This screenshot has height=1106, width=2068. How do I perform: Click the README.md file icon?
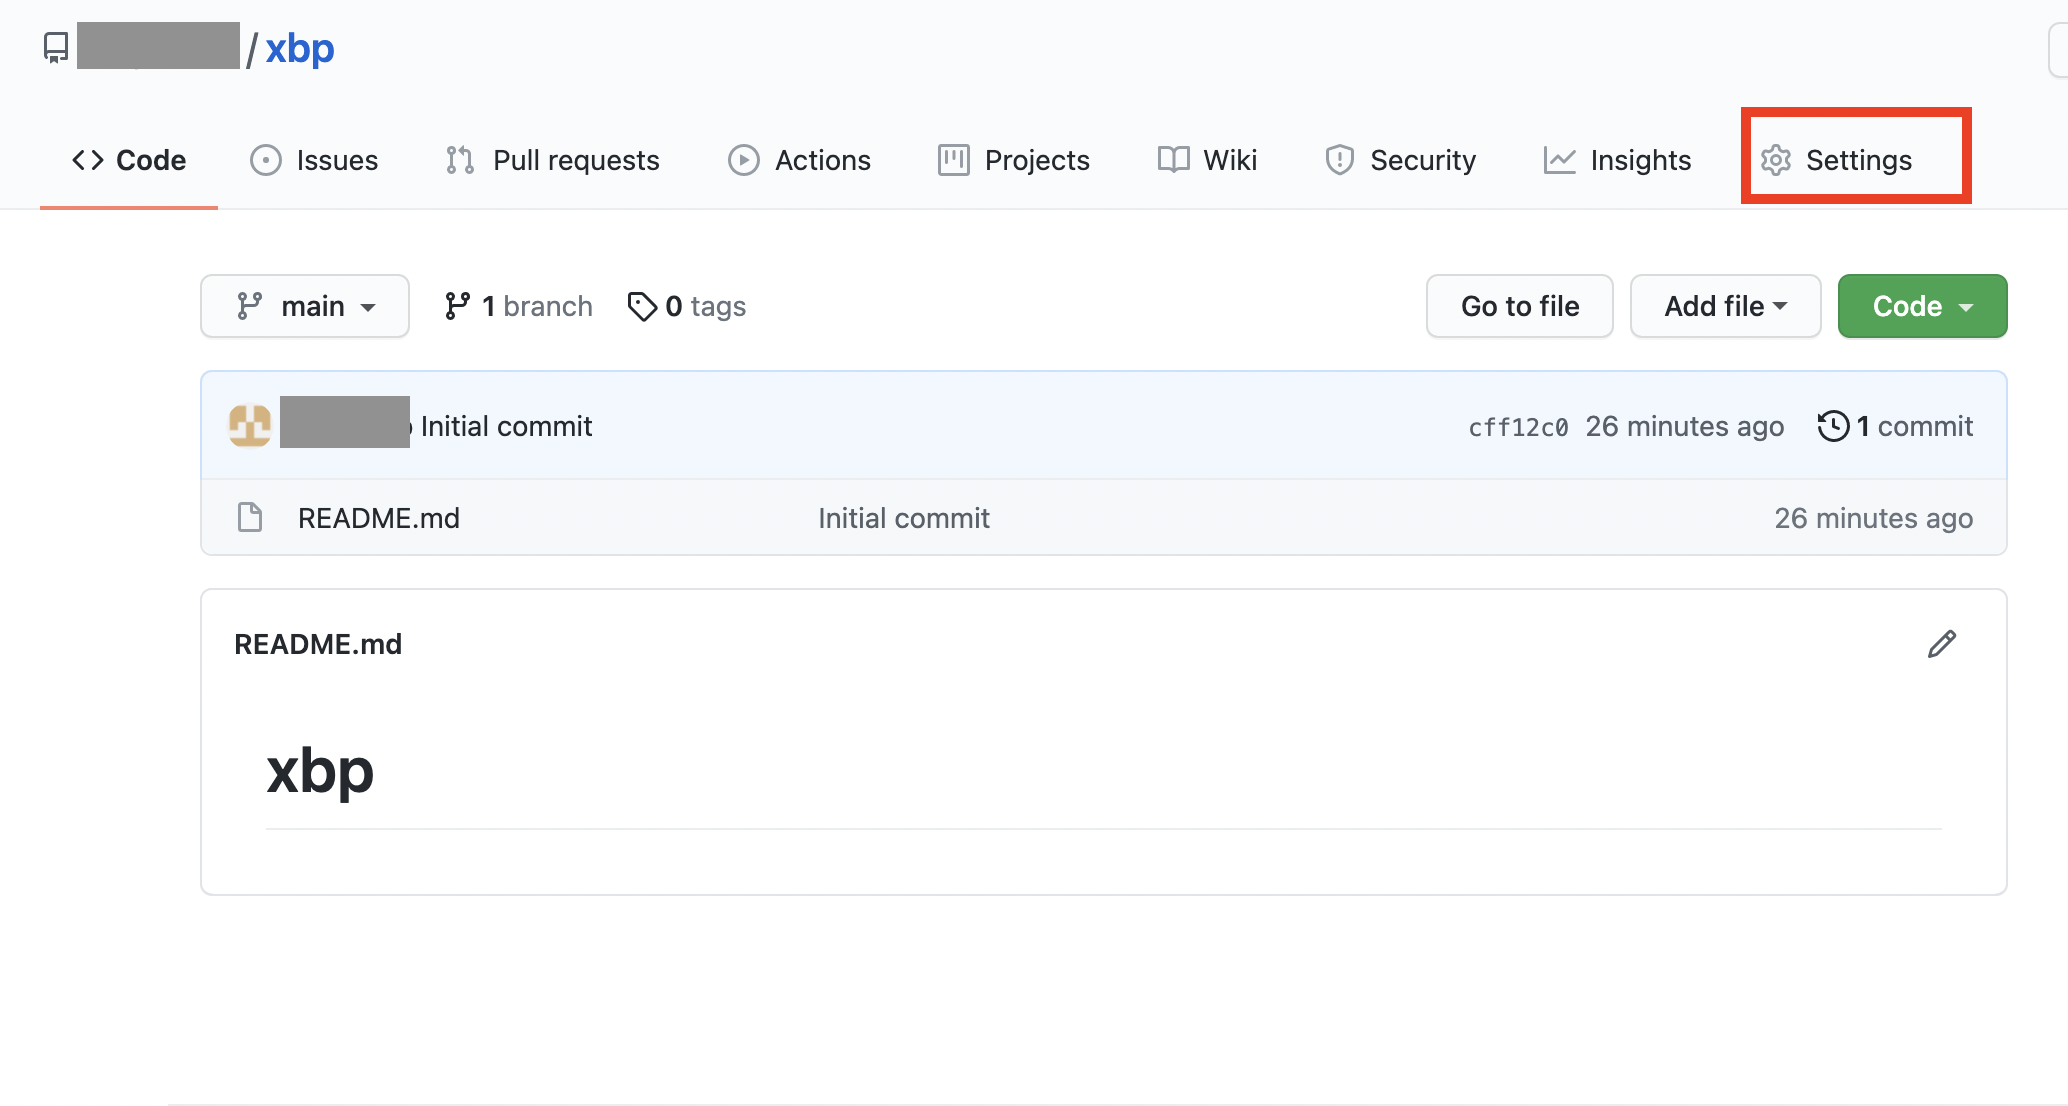pos(250,518)
